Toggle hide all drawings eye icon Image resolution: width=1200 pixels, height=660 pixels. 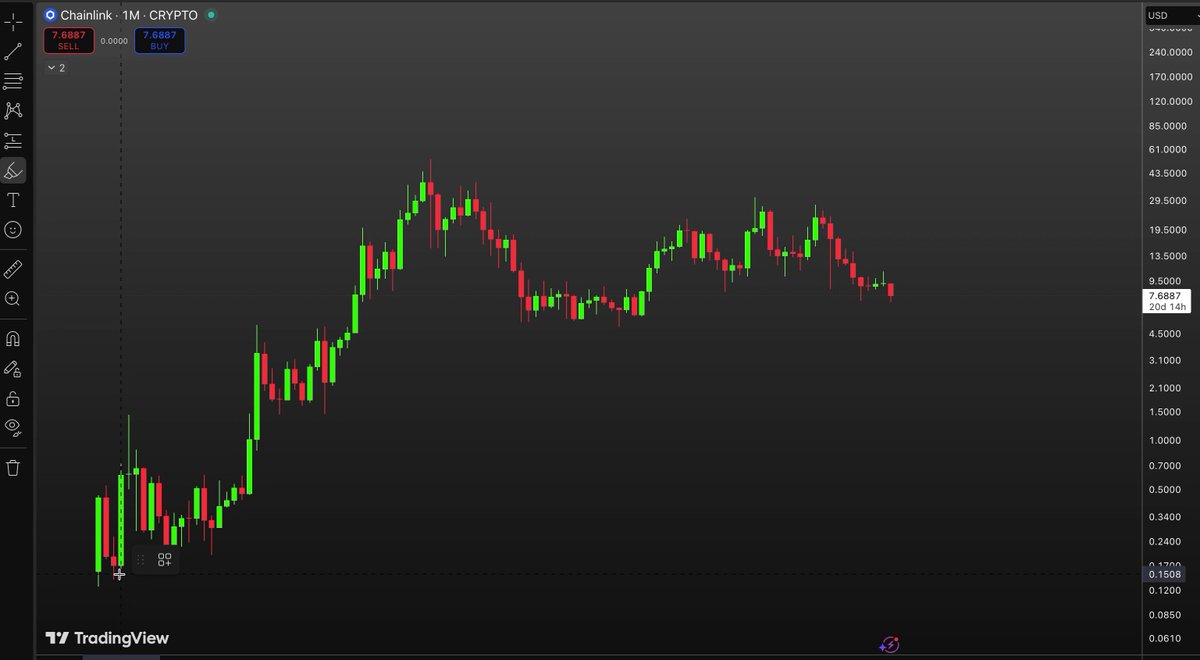pos(13,428)
